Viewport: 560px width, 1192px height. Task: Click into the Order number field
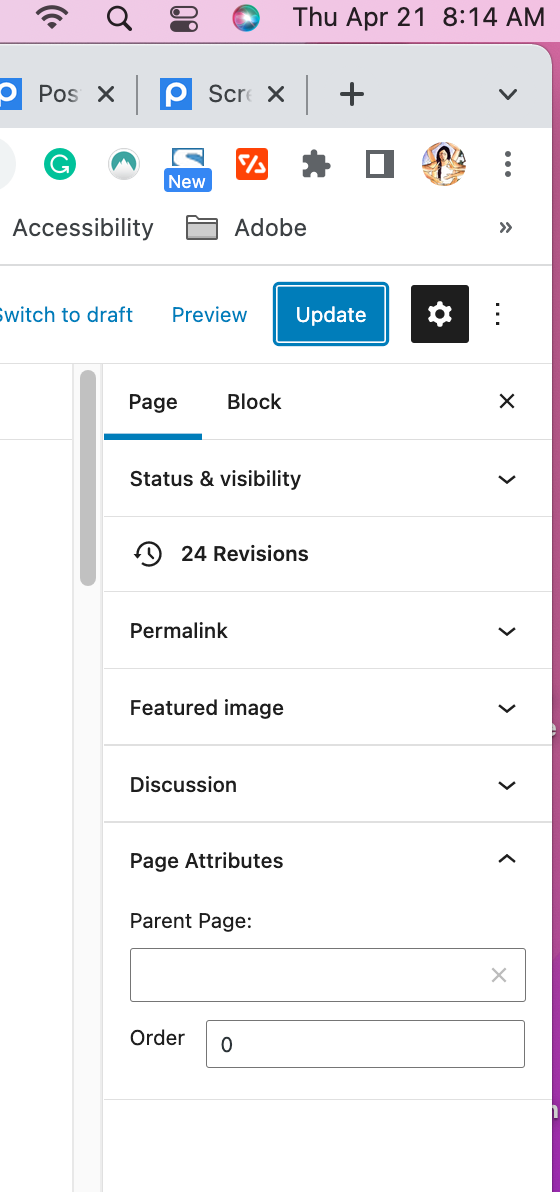coord(365,1044)
